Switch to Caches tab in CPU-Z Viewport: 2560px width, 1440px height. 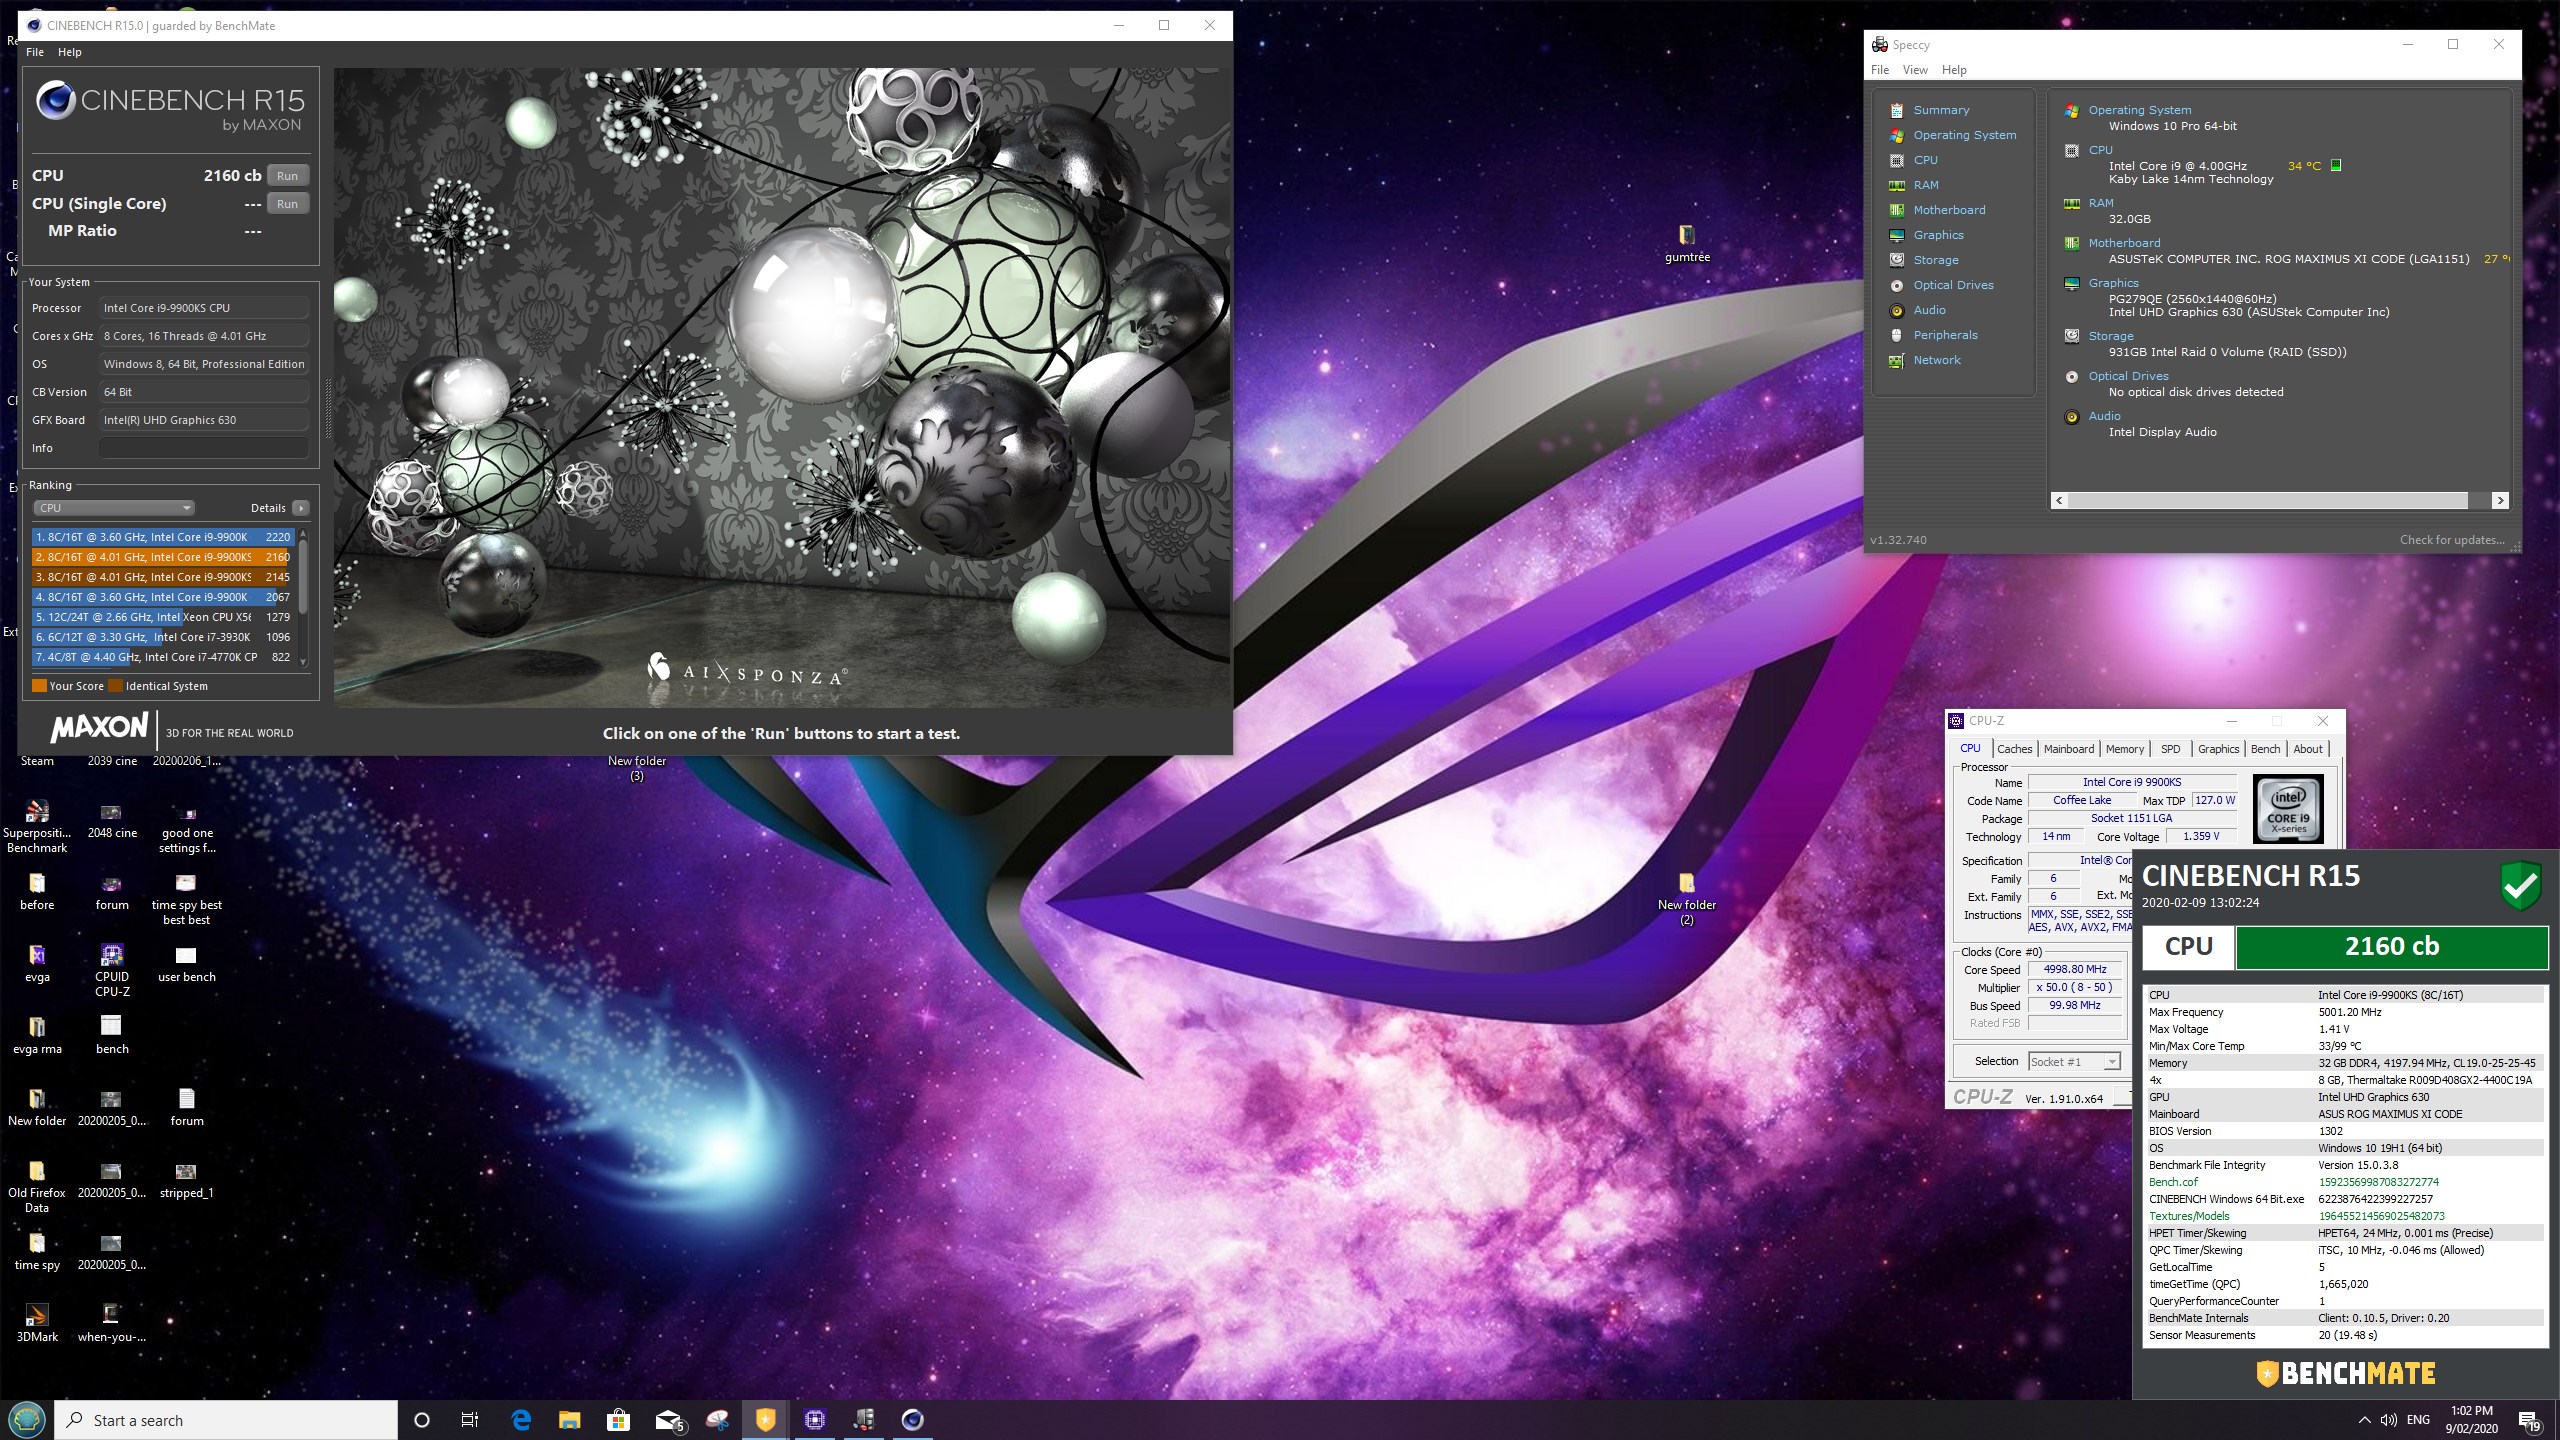(x=2014, y=749)
